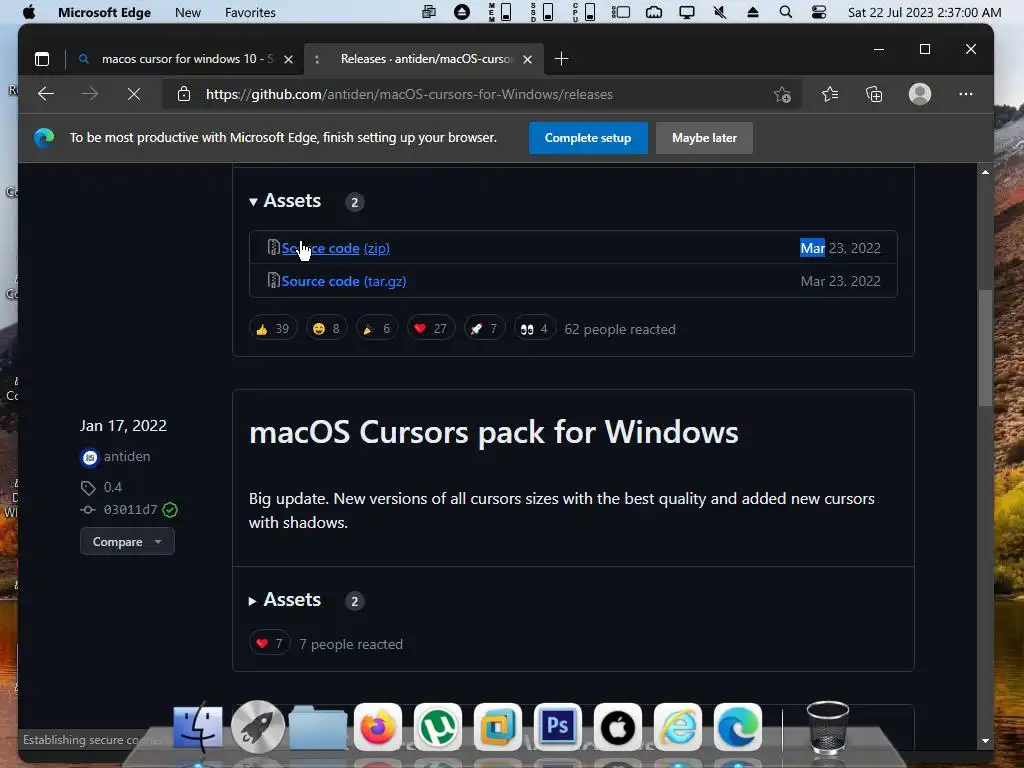
Task: Open commit 03011d7 link
Action: 130,509
